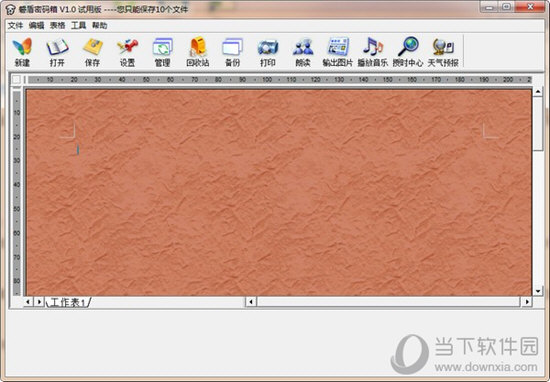Click next sheet tab arrow
The height and width of the screenshot is (382, 550).
pos(39,302)
